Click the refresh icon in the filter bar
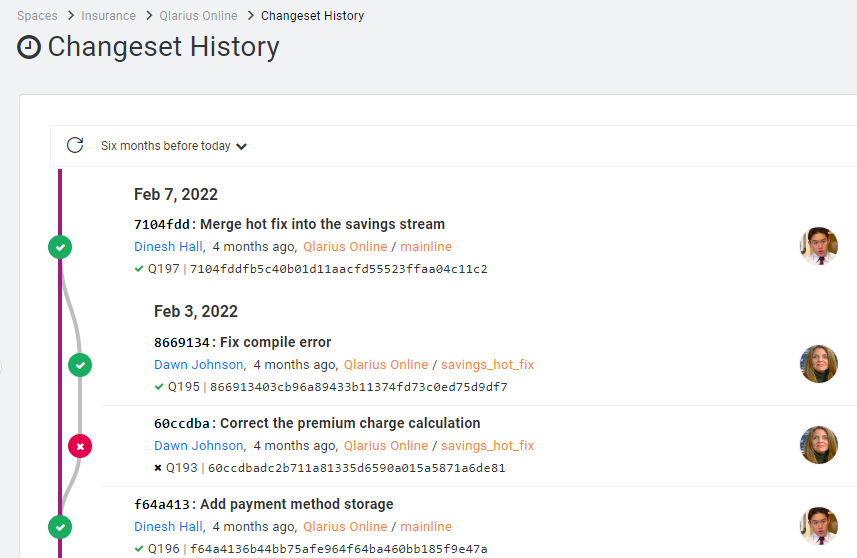Screen dimensions: 857x558 (74, 145)
